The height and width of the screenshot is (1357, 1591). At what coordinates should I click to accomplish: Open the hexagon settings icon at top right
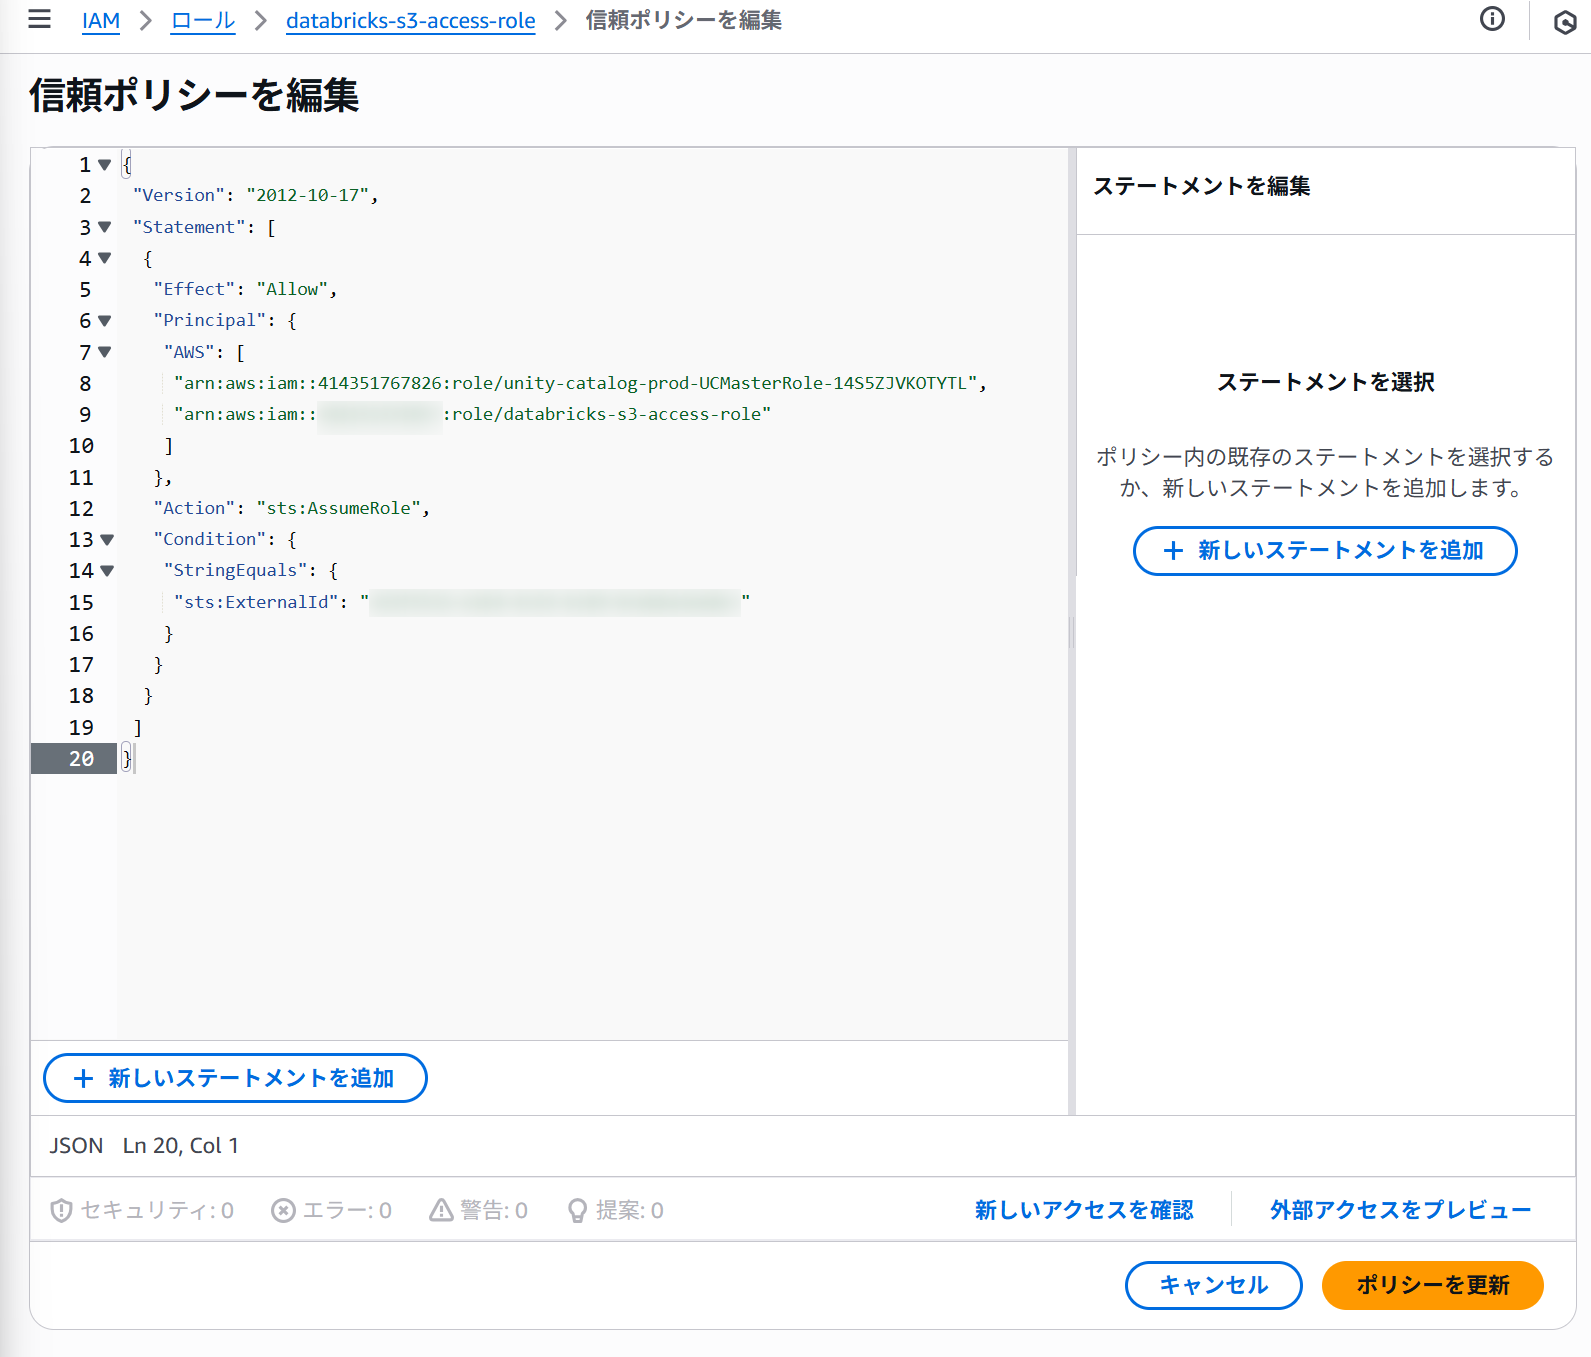[x=1565, y=22]
